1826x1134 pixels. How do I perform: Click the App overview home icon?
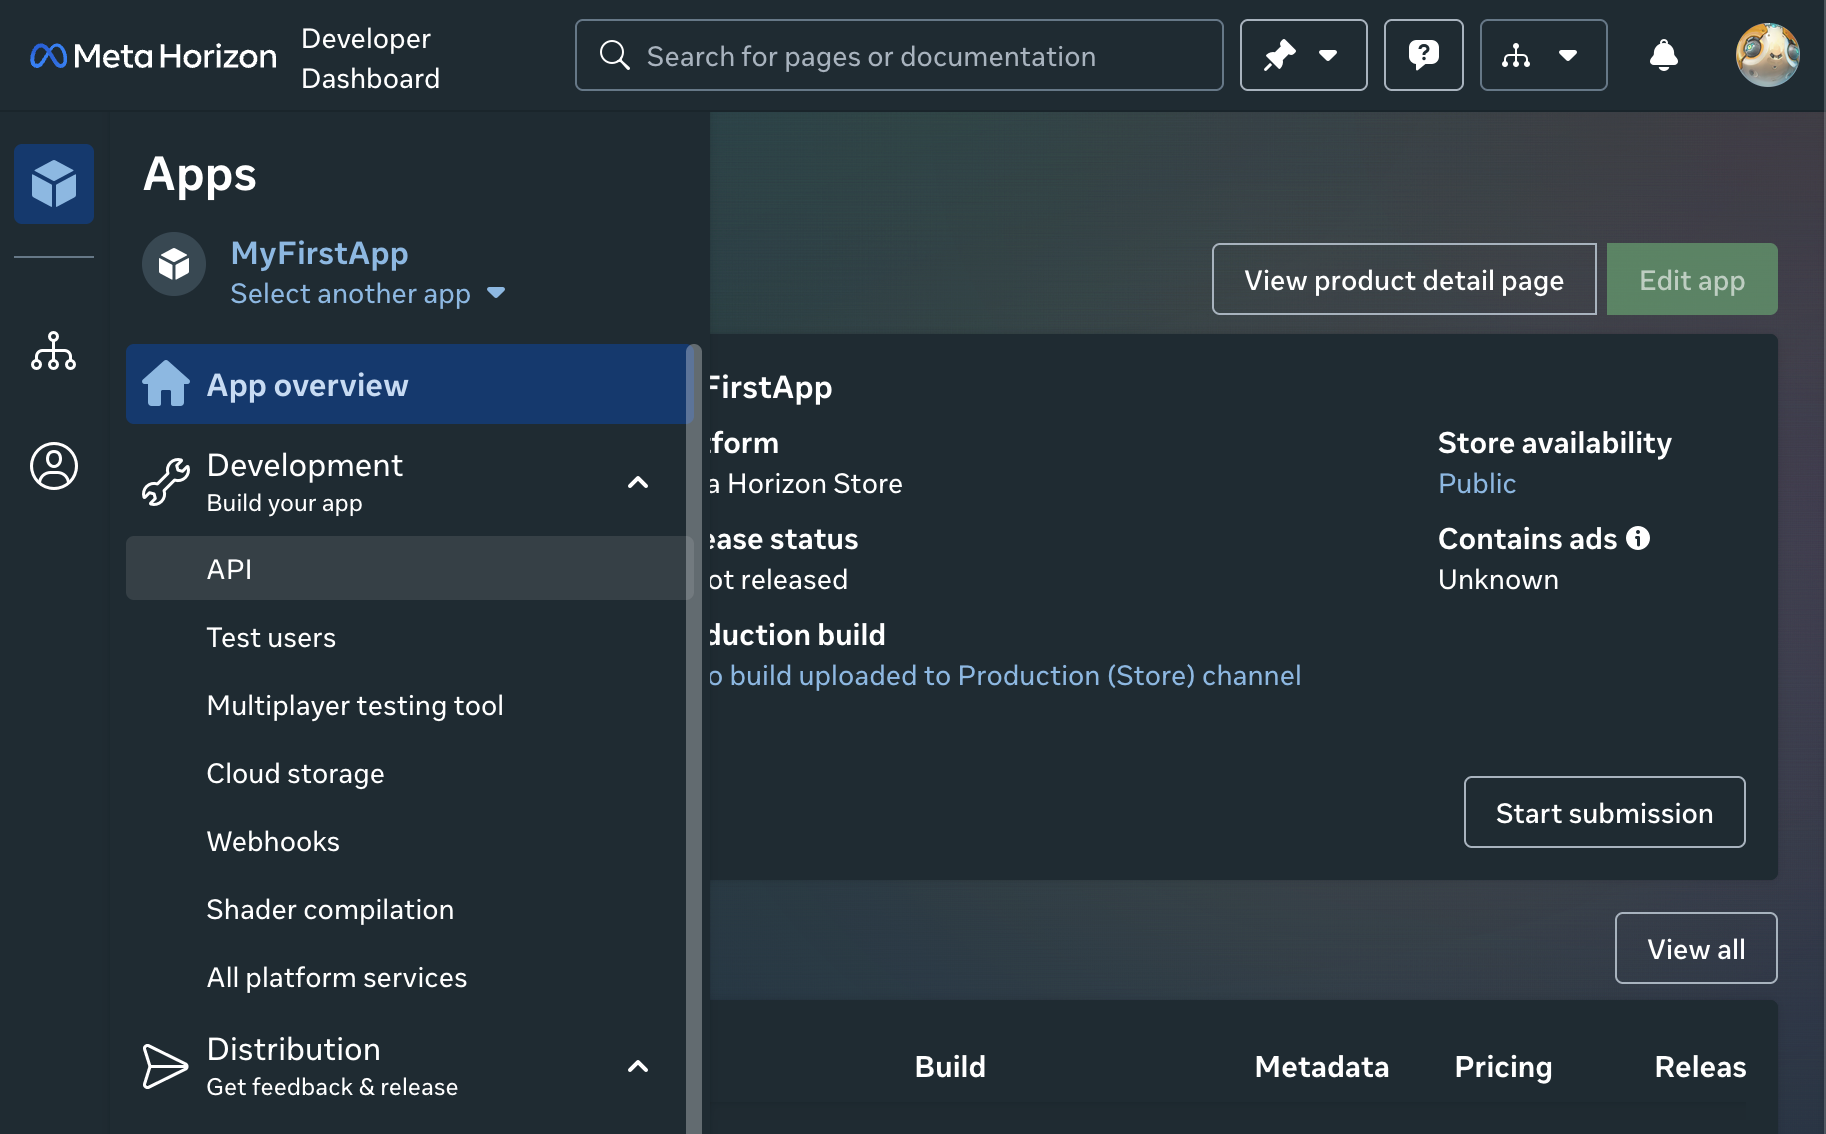(x=167, y=384)
